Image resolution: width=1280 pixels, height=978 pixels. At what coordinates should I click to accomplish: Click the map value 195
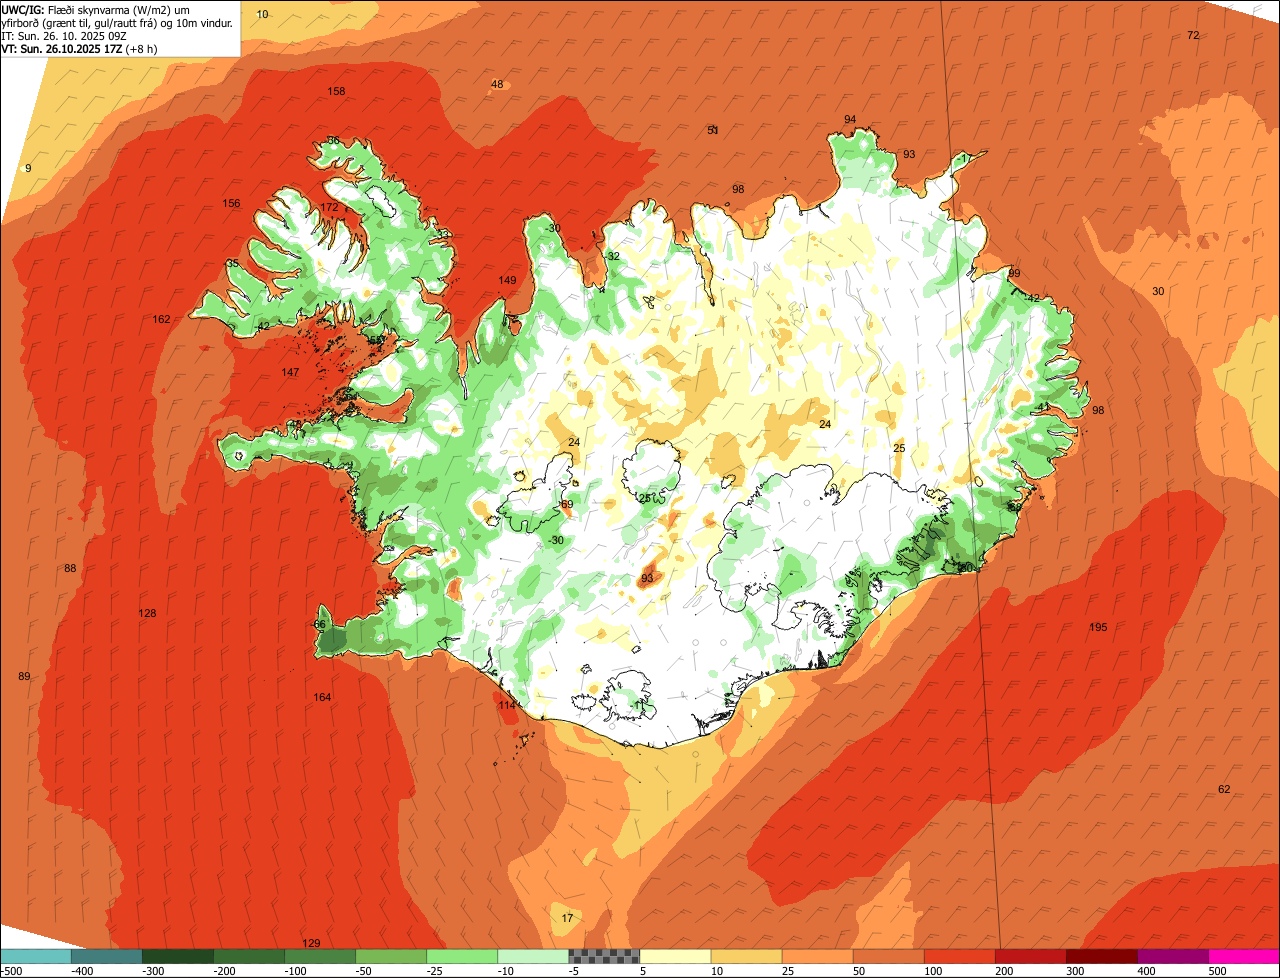click(1098, 628)
